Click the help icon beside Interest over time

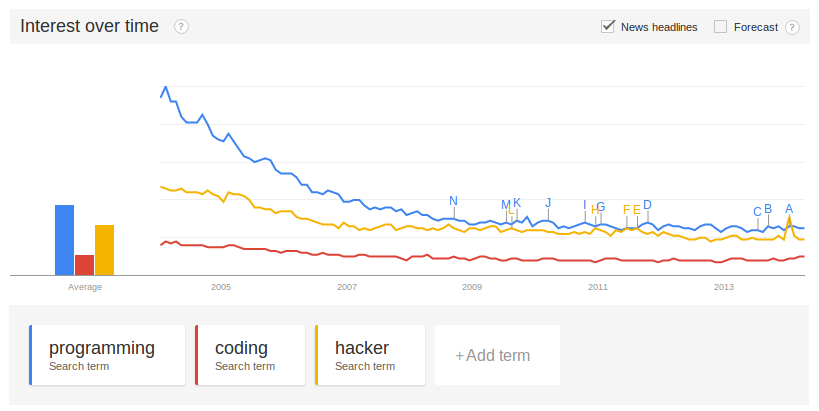(181, 27)
